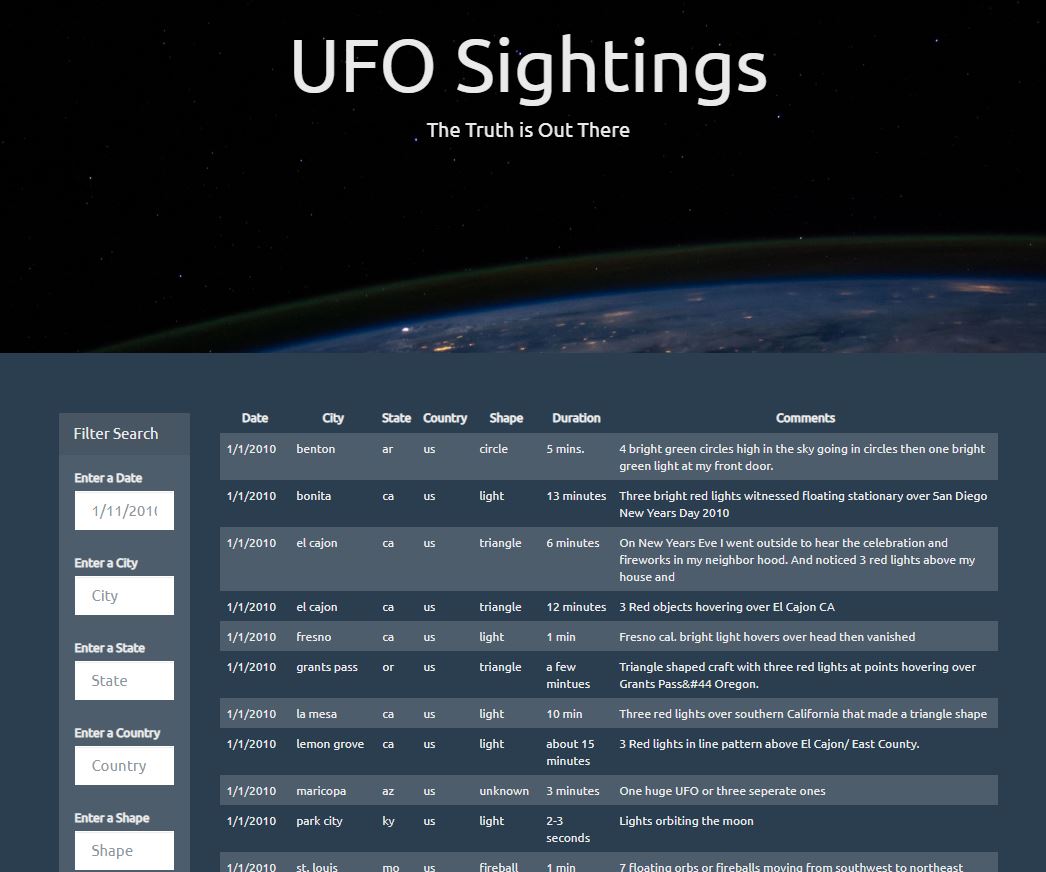The width and height of the screenshot is (1046, 872).
Task: Click the date input field in Filter Search
Action: (124, 511)
